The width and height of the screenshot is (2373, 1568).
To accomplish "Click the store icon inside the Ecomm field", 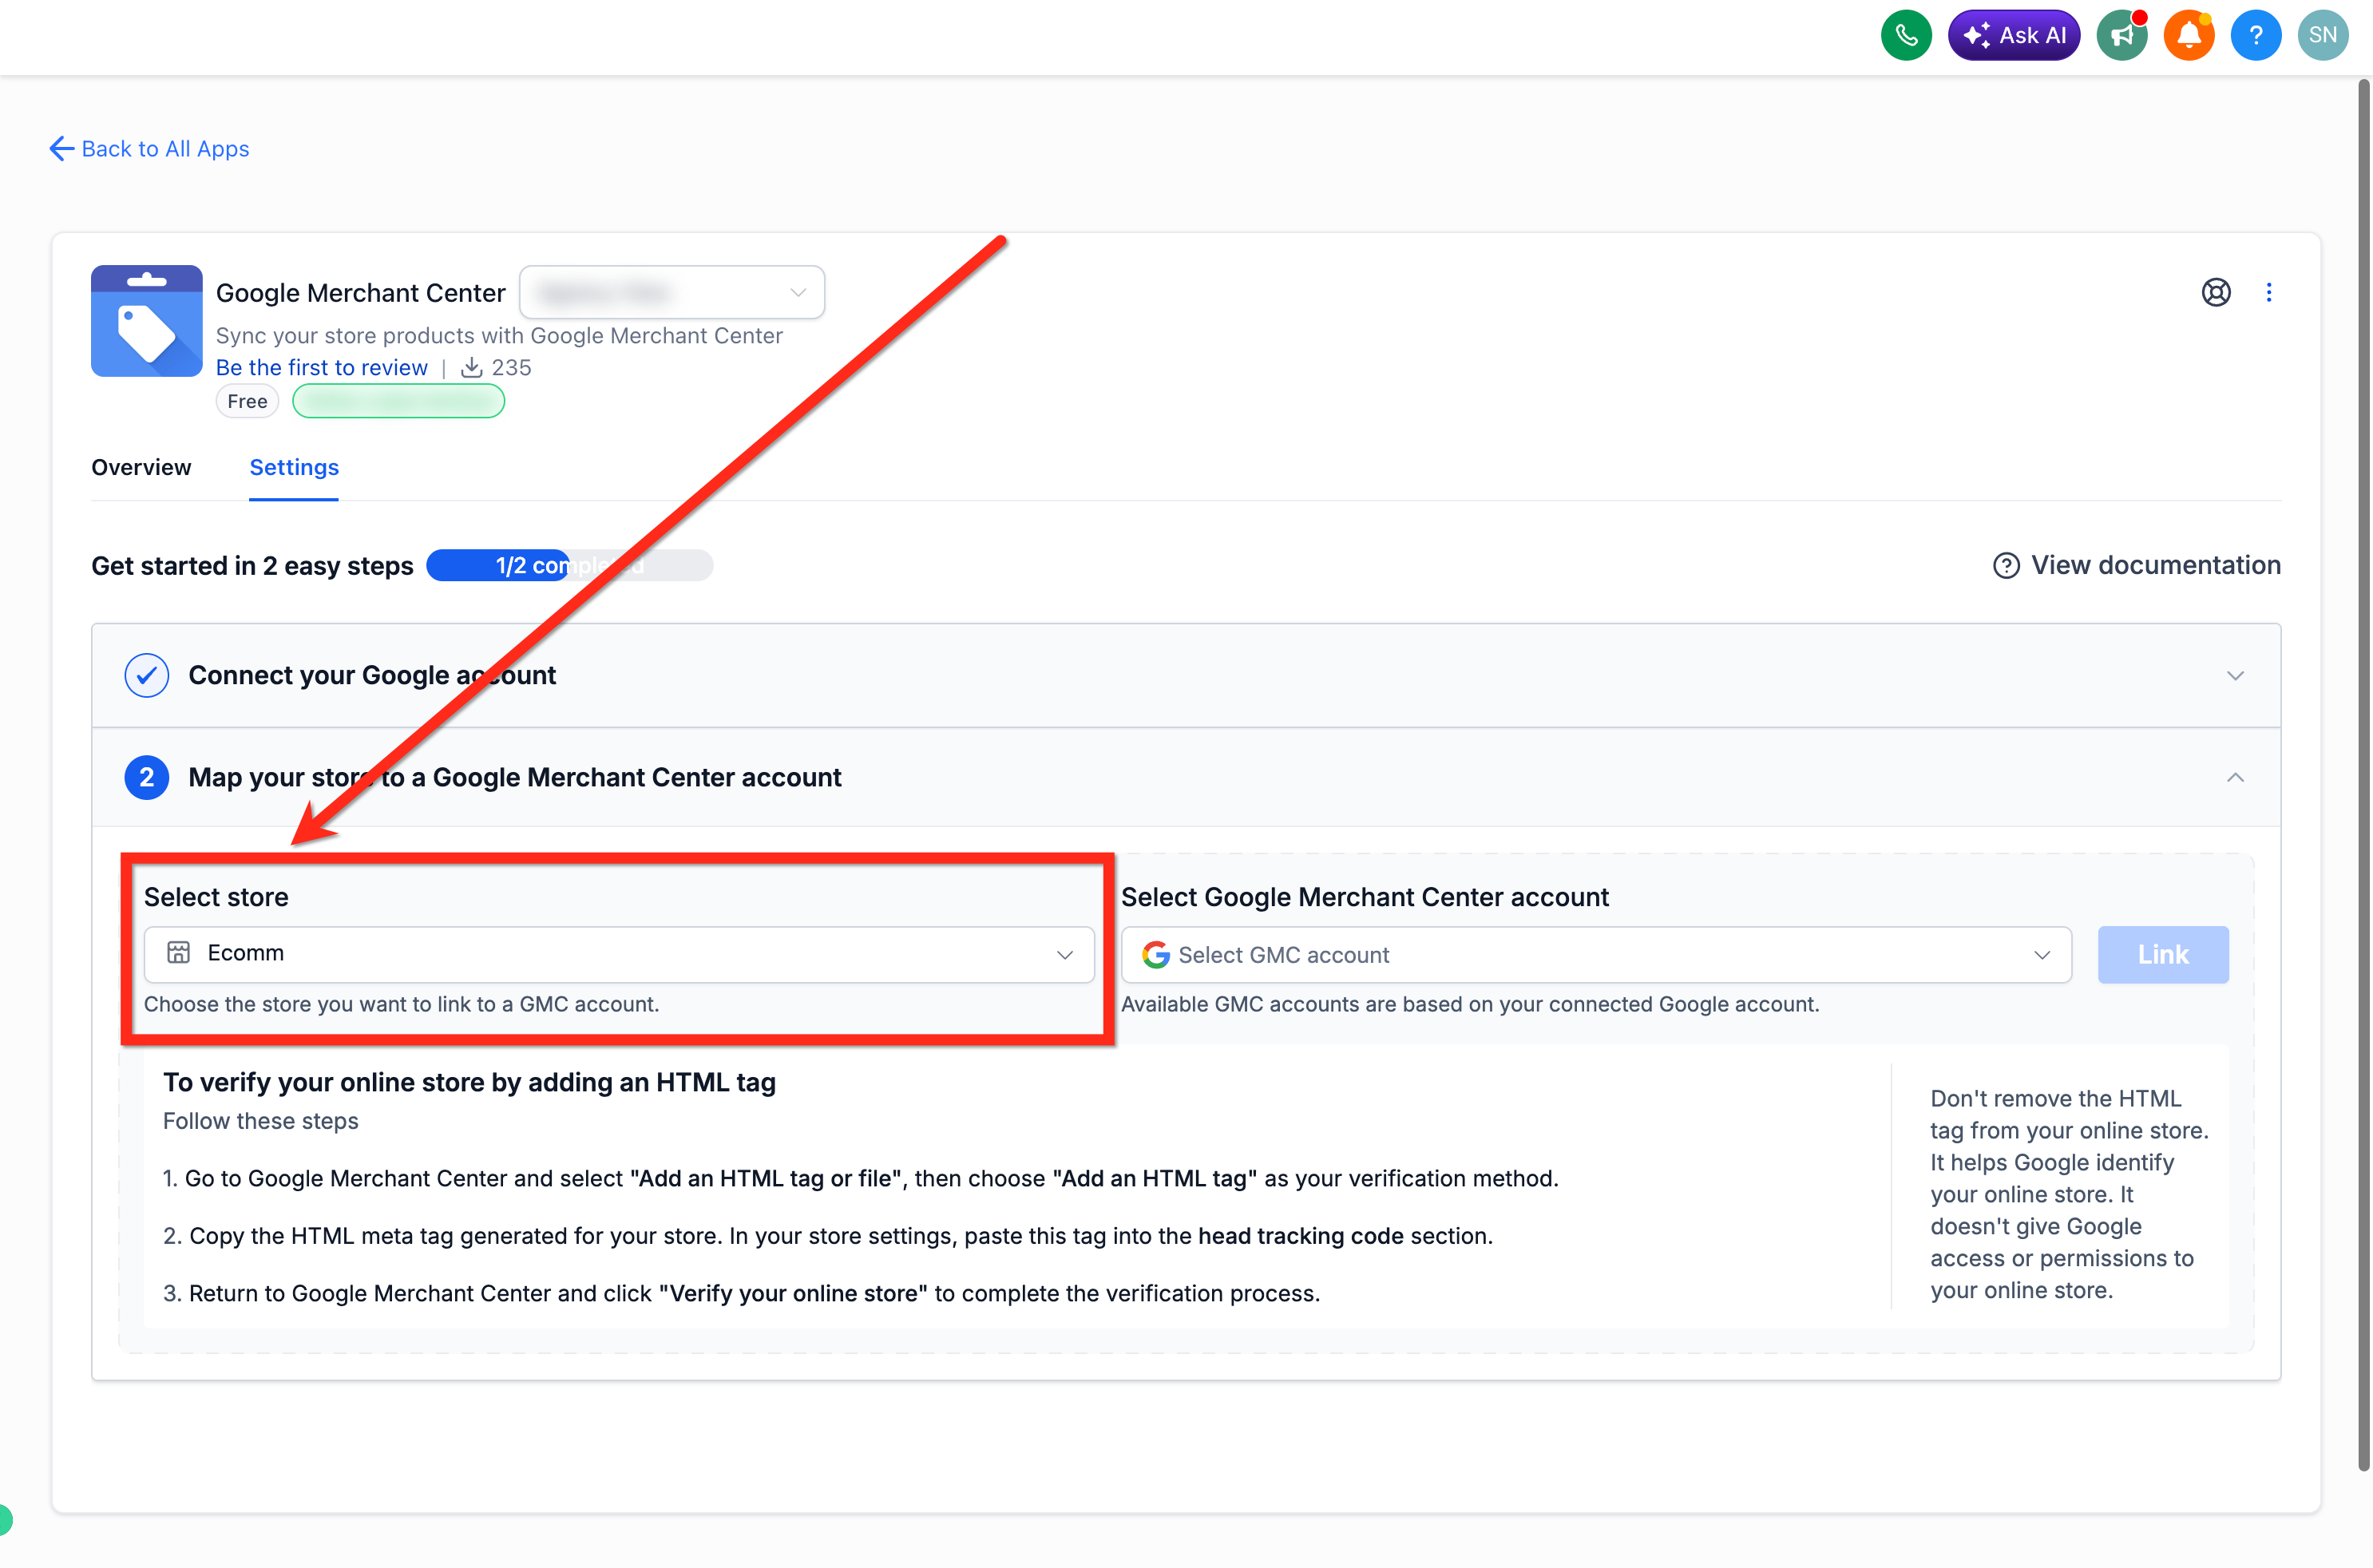I will (x=179, y=953).
